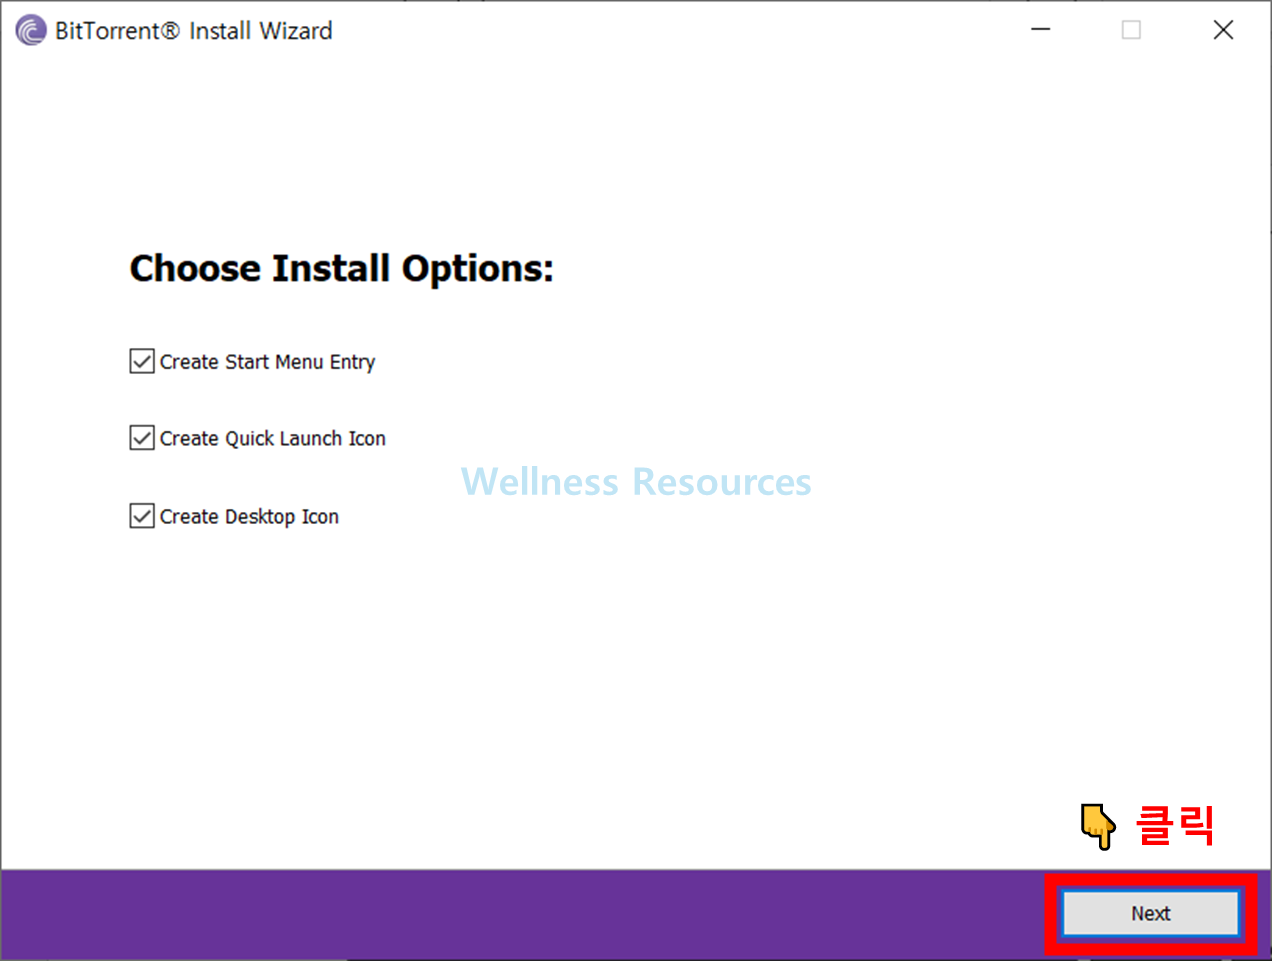
Task: Minimize the Install Wizard window
Action: pyautogui.click(x=1040, y=30)
